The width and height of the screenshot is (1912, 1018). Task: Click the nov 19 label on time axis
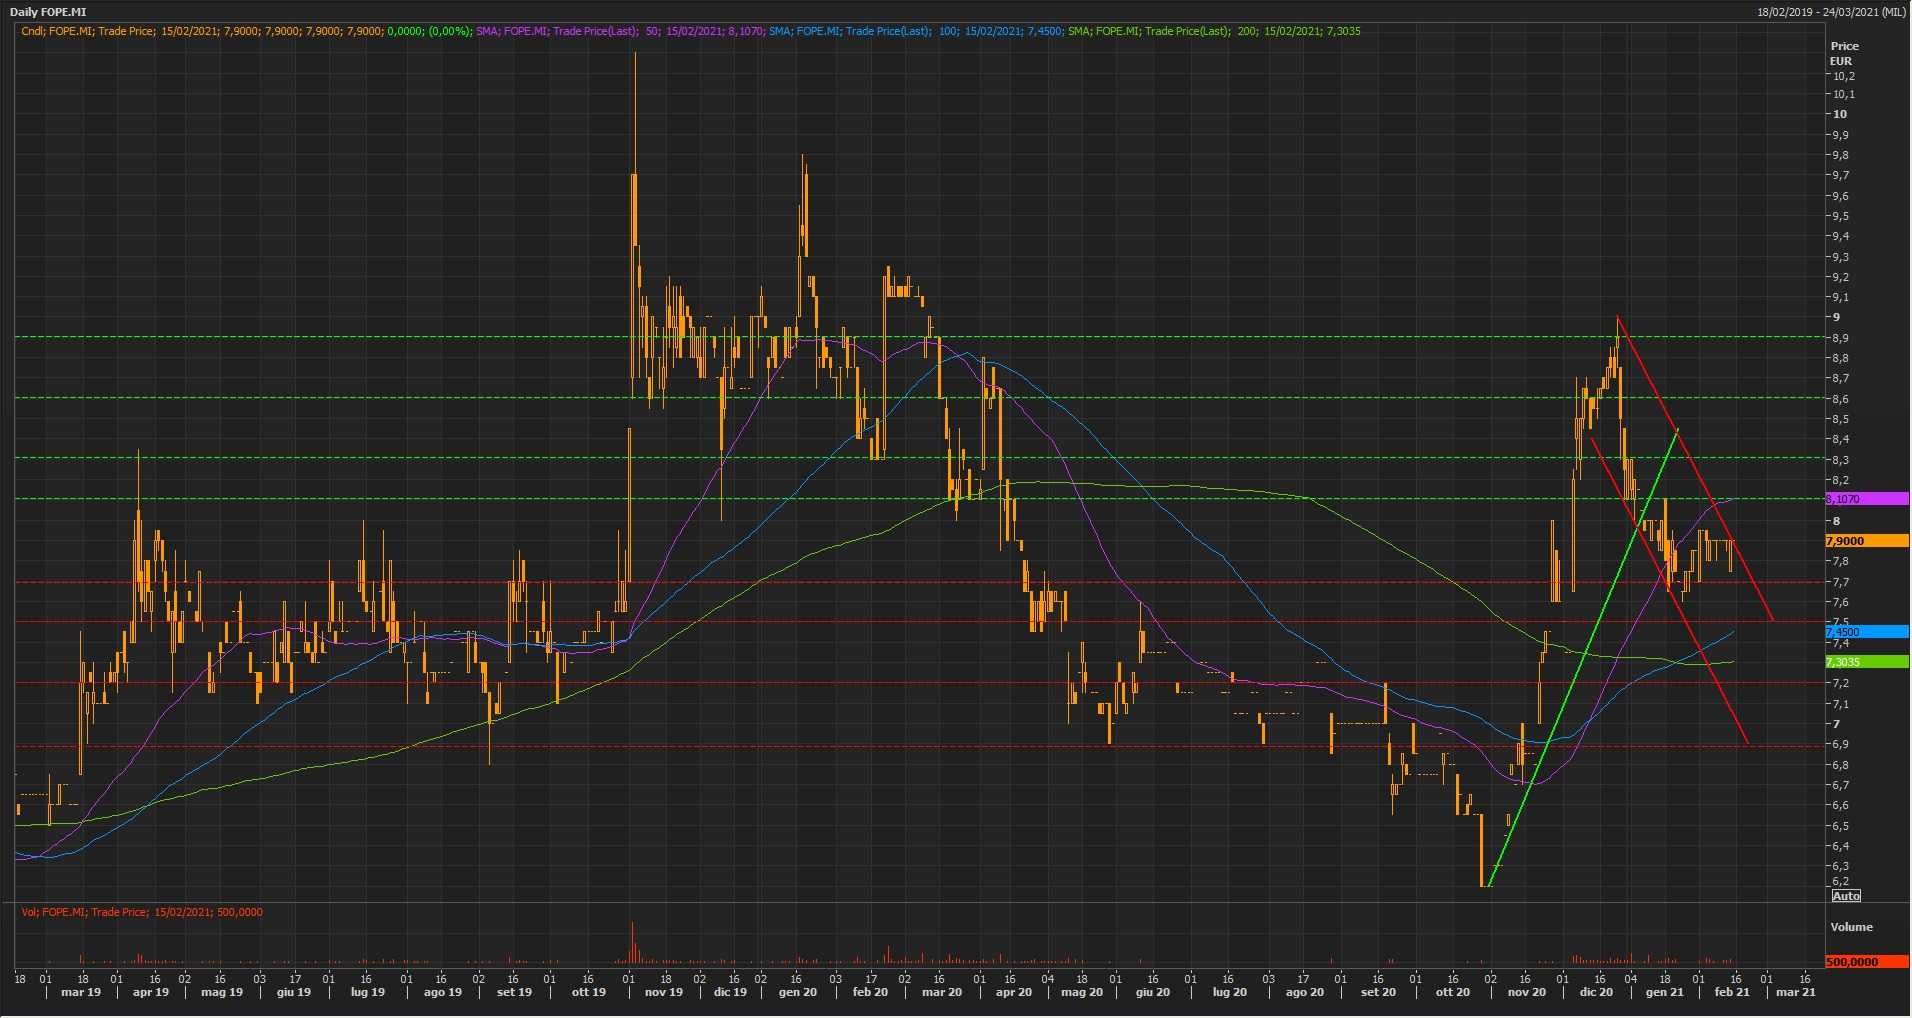(663, 992)
